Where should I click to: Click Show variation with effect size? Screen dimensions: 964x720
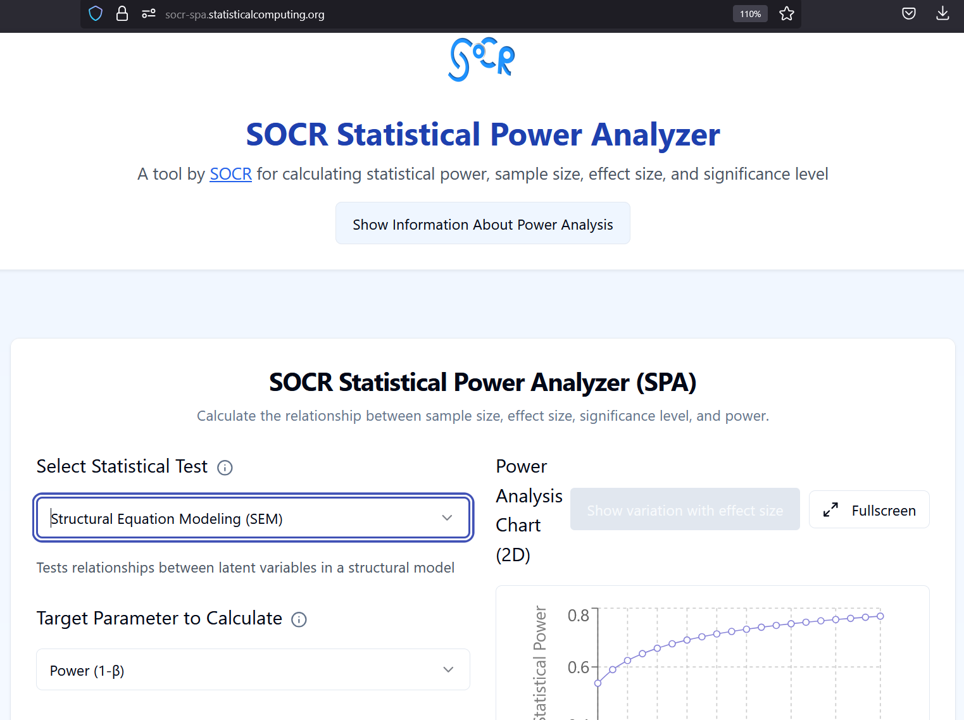684,509
